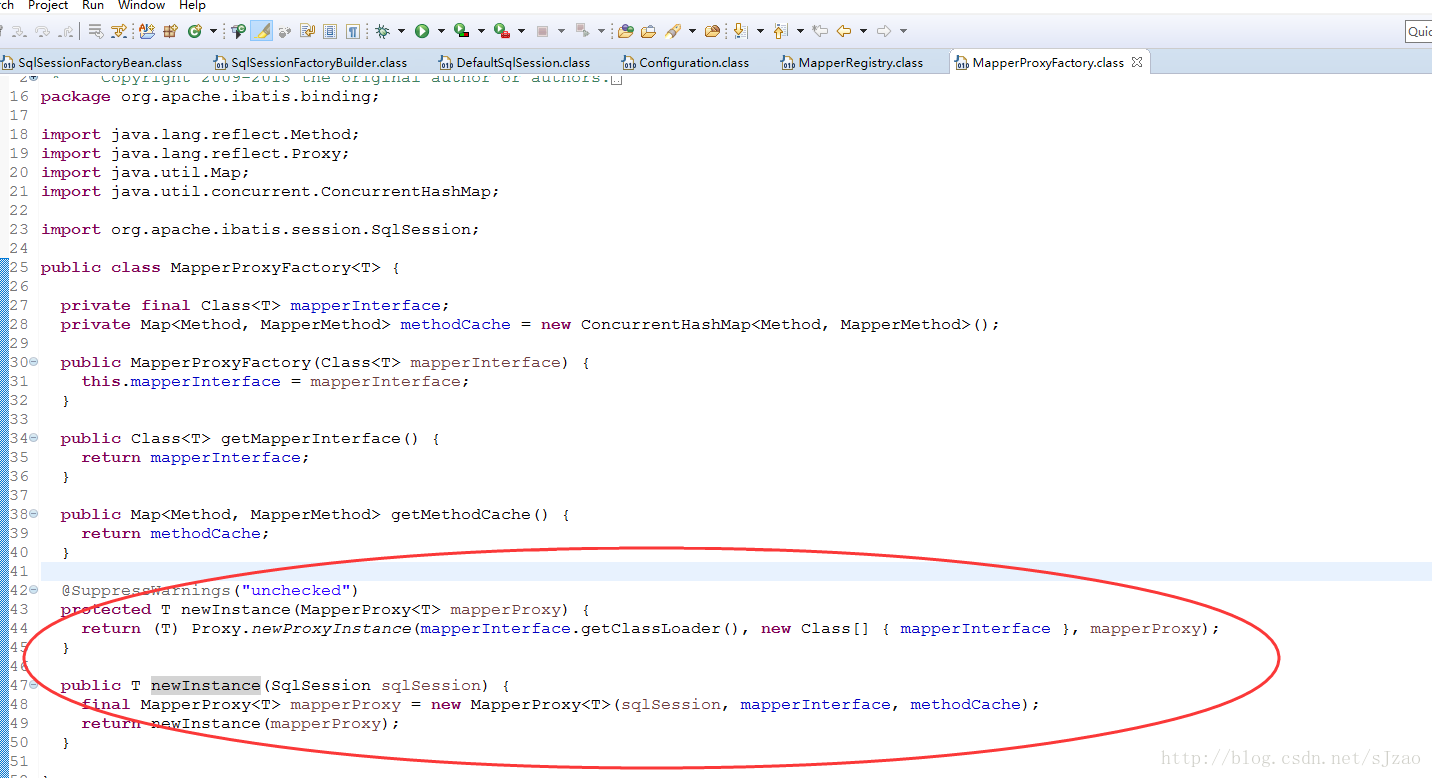Click the Last Edit Location icon
Screen dimensions: 1432x778
click(x=820, y=31)
